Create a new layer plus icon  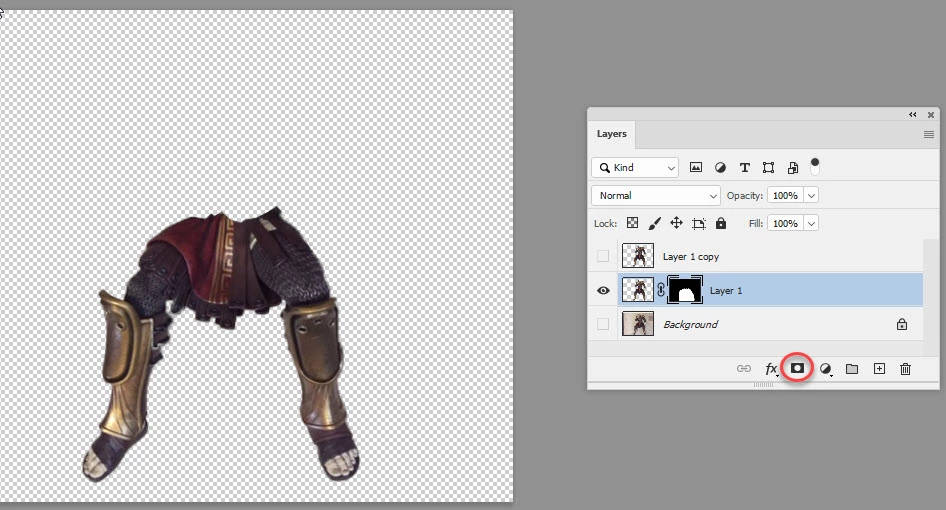(x=879, y=368)
